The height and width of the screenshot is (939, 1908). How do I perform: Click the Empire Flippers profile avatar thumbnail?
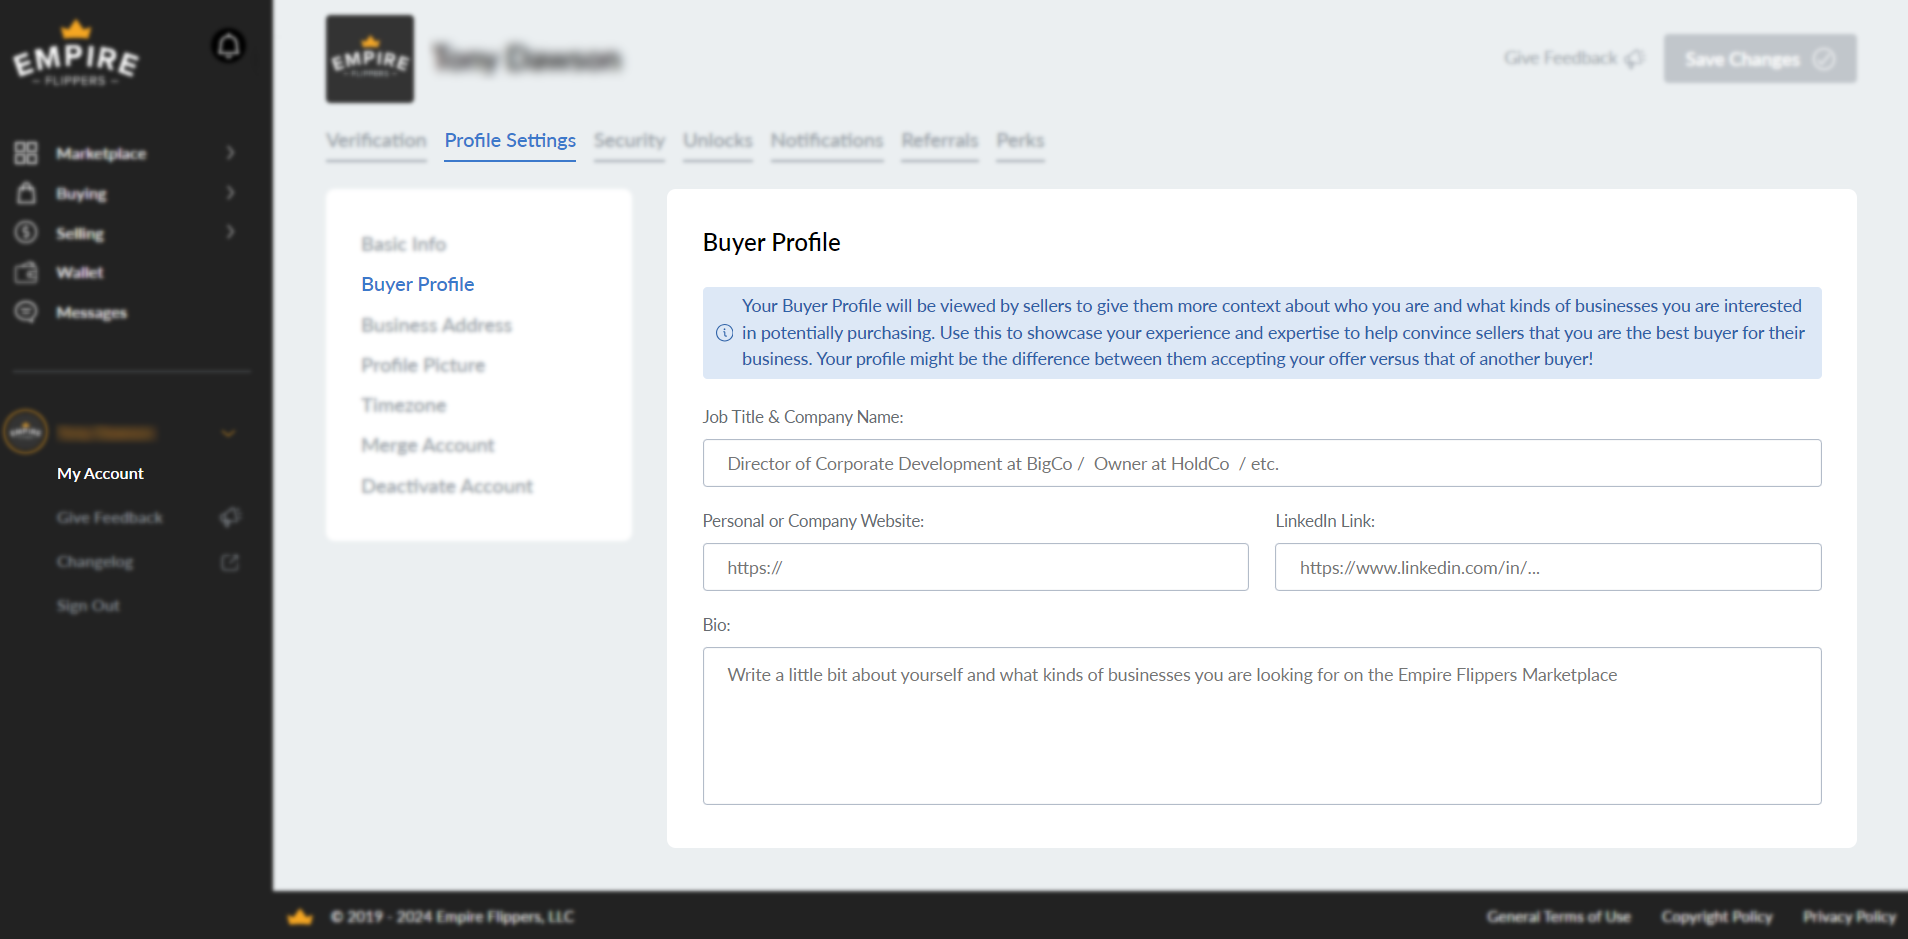(370, 59)
